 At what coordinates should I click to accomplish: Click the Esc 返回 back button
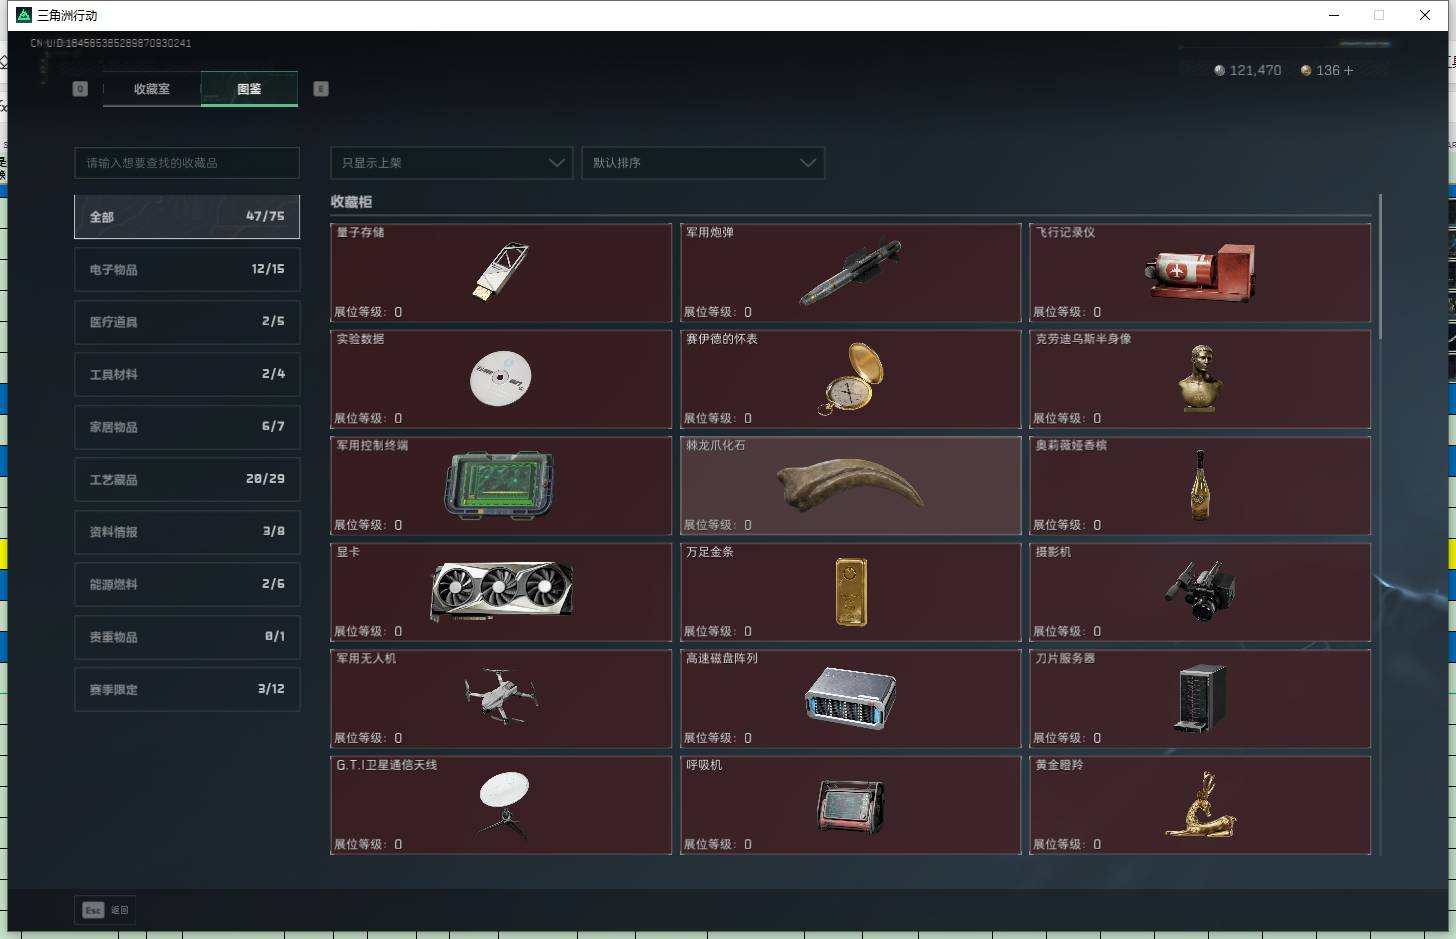pyautogui.click(x=105, y=910)
